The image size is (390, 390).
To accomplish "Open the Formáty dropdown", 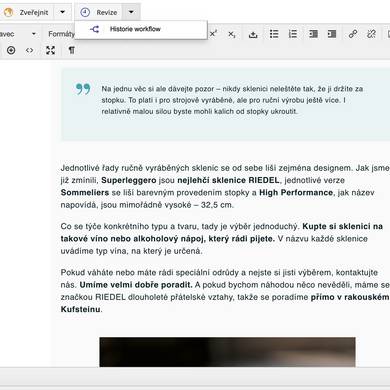I will (61, 34).
